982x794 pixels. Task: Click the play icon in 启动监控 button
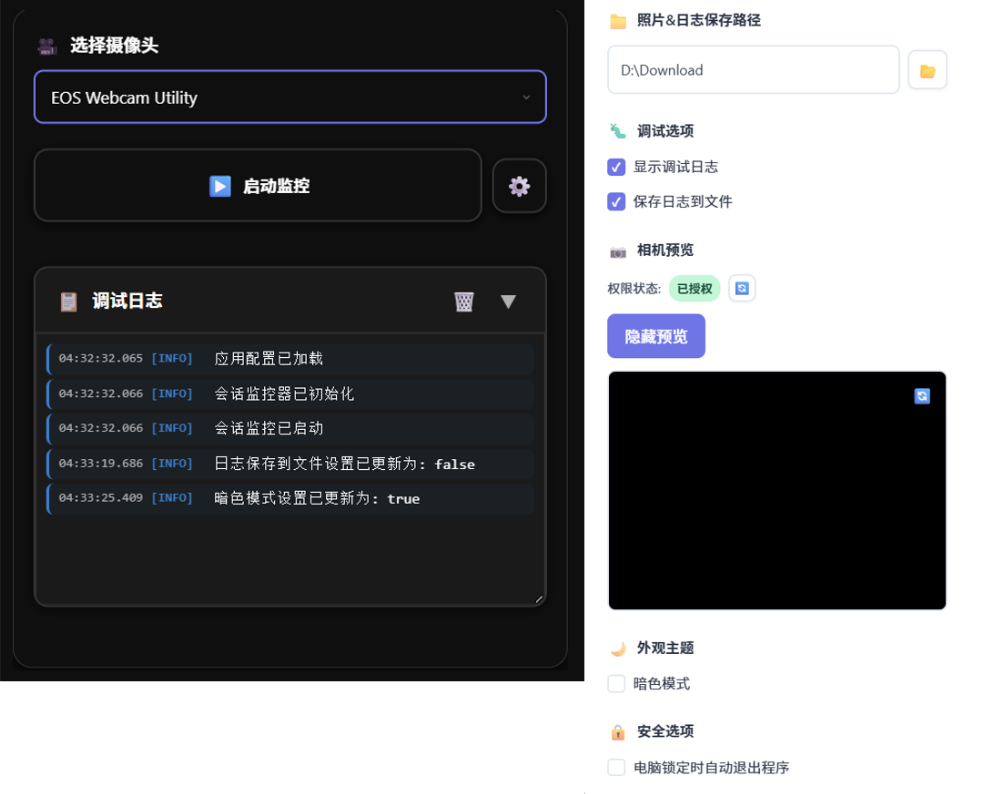[x=220, y=186]
